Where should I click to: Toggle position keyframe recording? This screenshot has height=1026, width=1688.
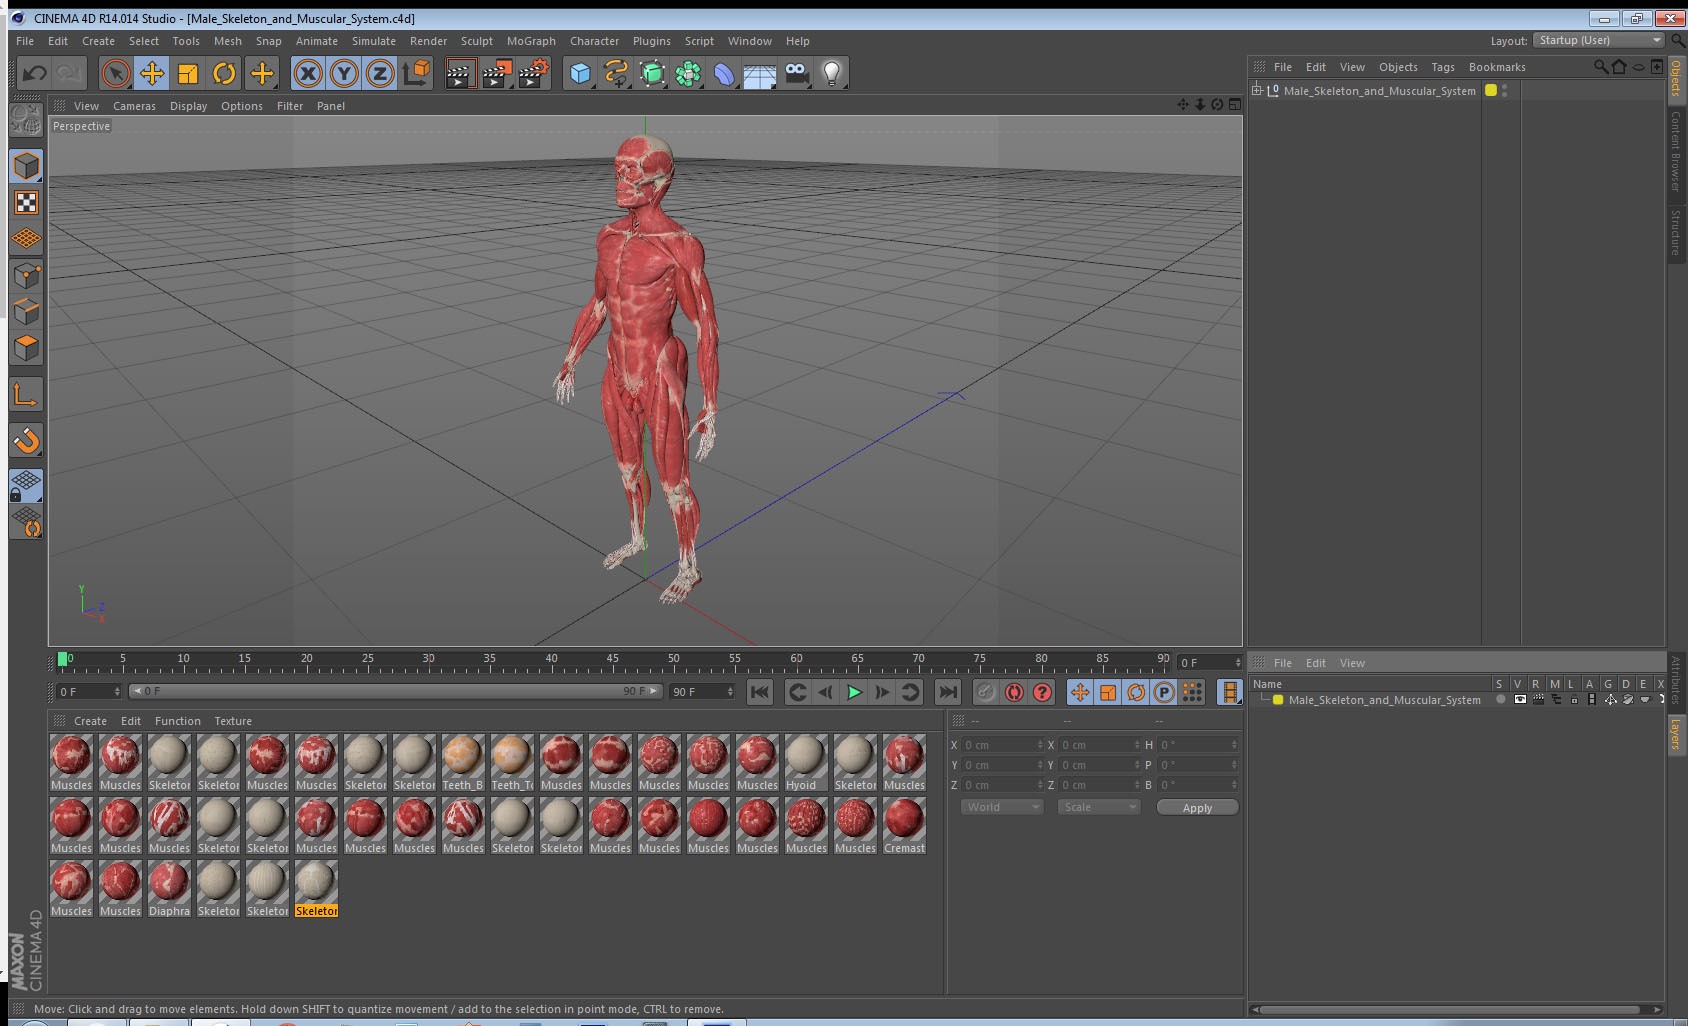pyautogui.click(x=1080, y=692)
